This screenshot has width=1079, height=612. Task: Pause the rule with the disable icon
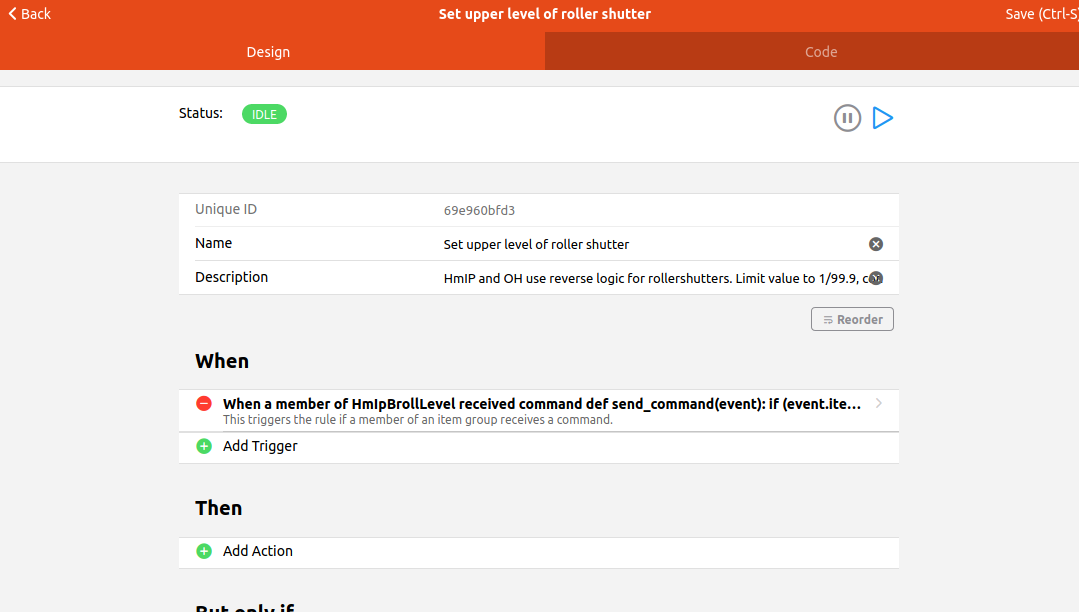click(x=847, y=118)
